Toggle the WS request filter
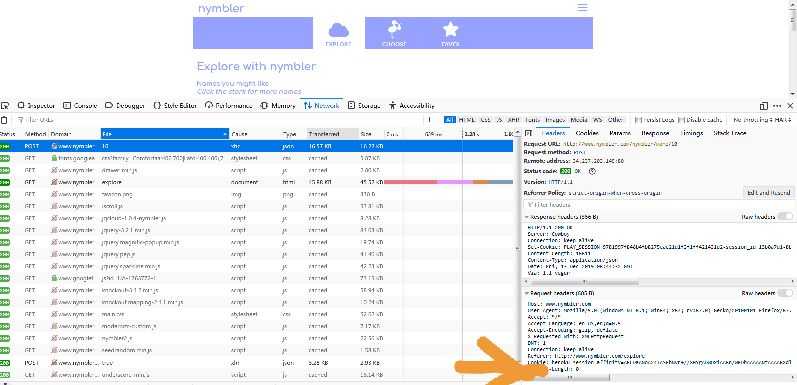The width and height of the screenshot is (797, 385). (598, 120)
